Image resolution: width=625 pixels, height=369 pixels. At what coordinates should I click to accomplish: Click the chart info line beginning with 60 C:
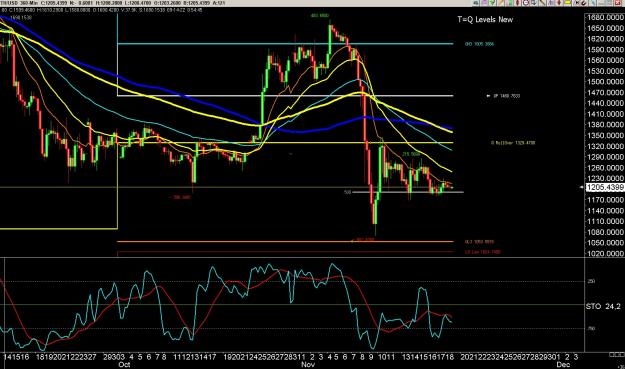[x=102, y=10]
